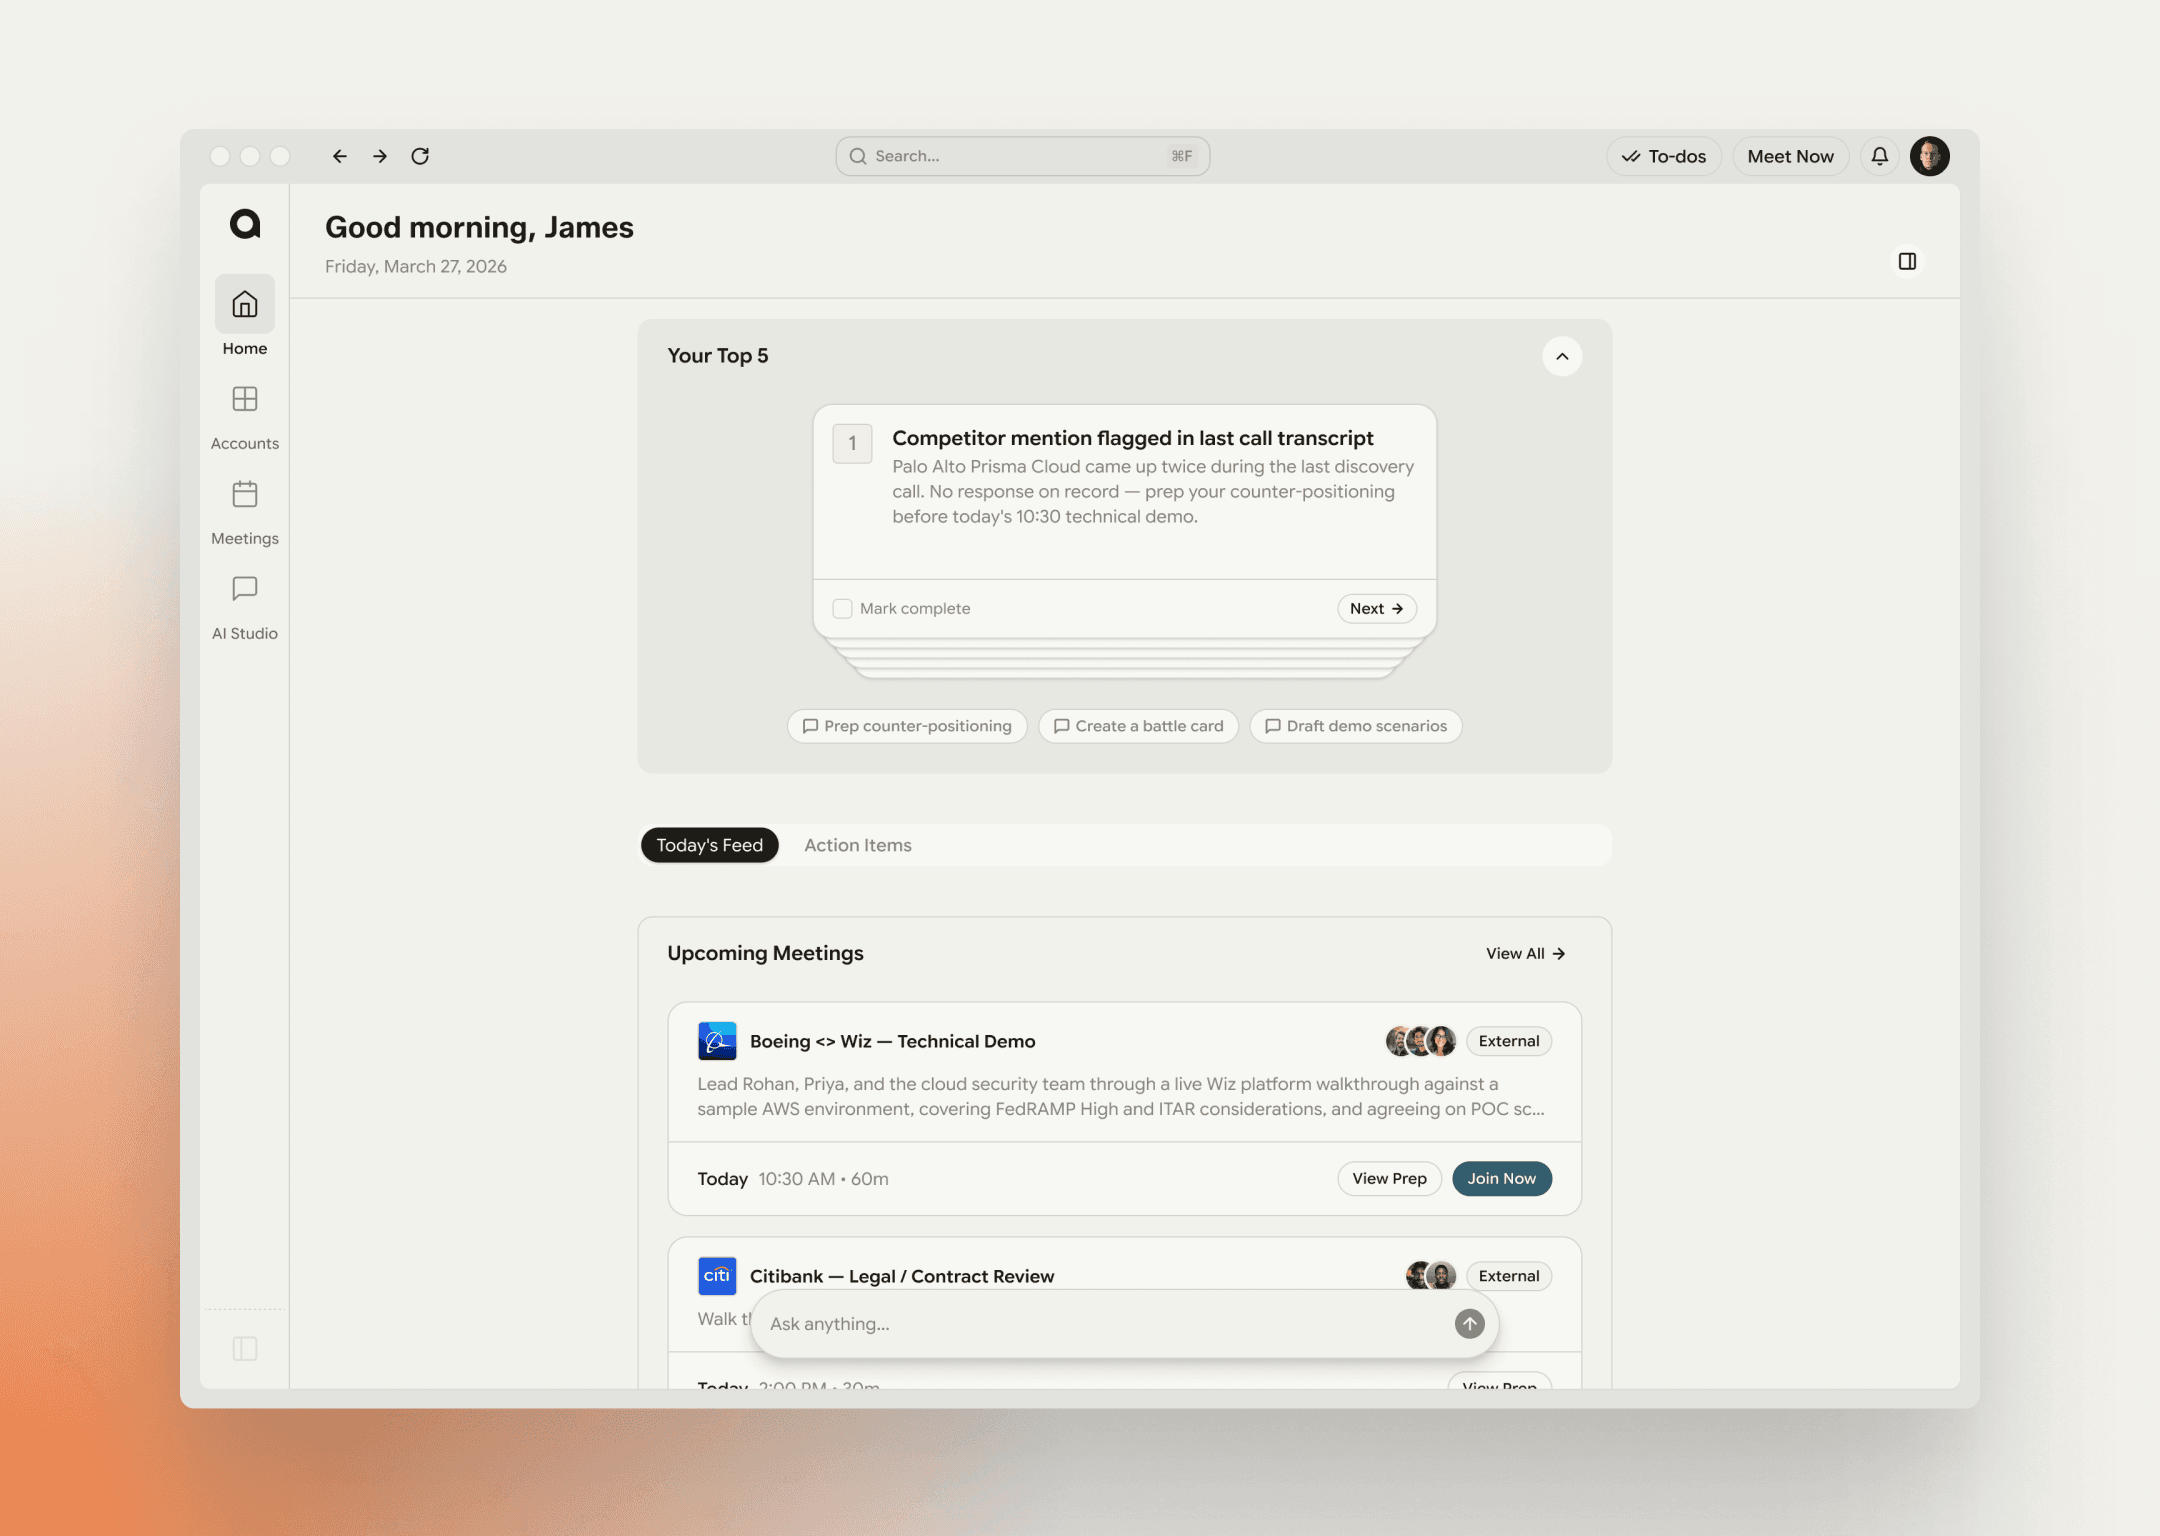Screen dimensions: 2160x1536
Task: Click External tag on Boeing meeting
Action: [1509, 1041]
